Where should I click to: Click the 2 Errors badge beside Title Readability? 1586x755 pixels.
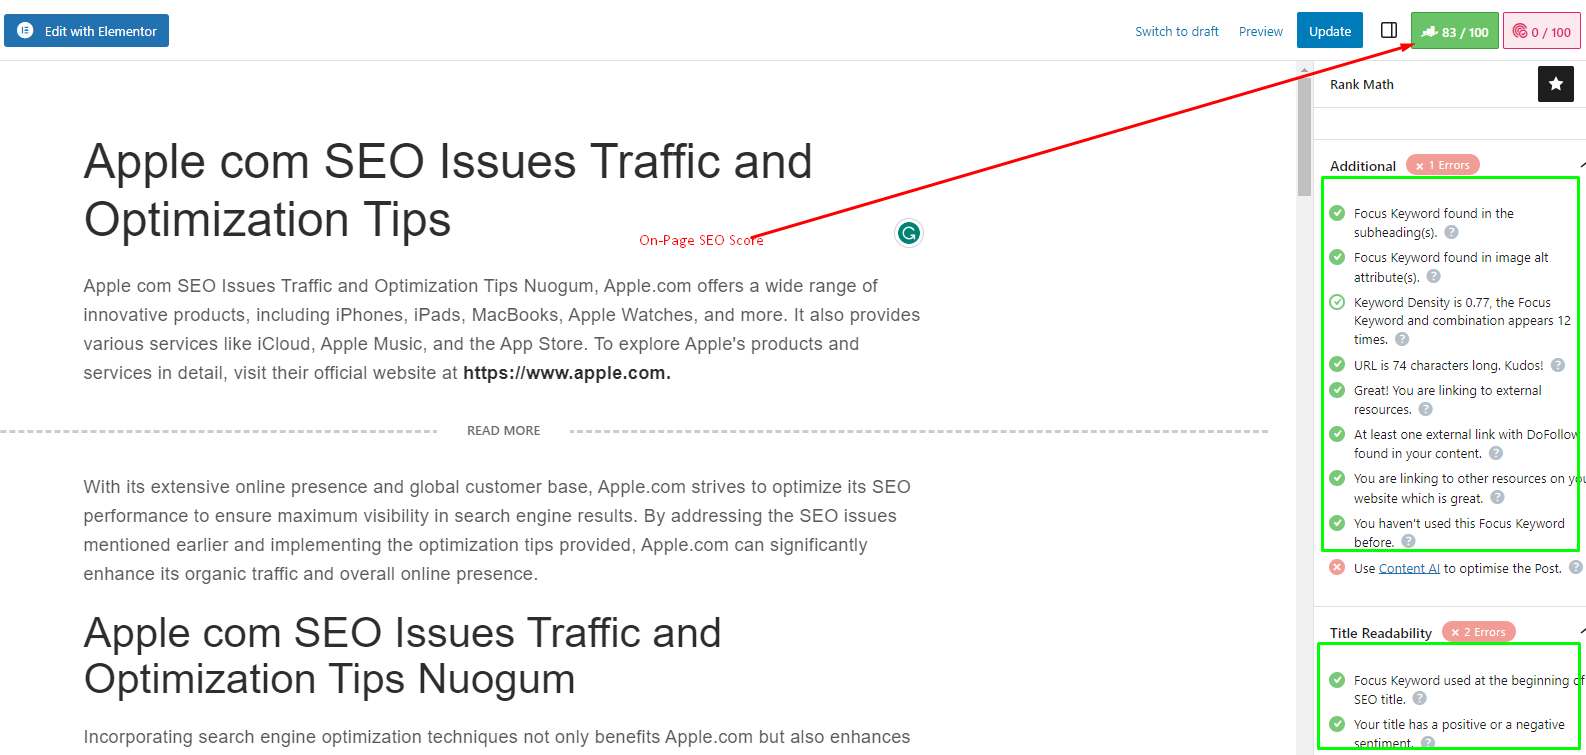1479,632
